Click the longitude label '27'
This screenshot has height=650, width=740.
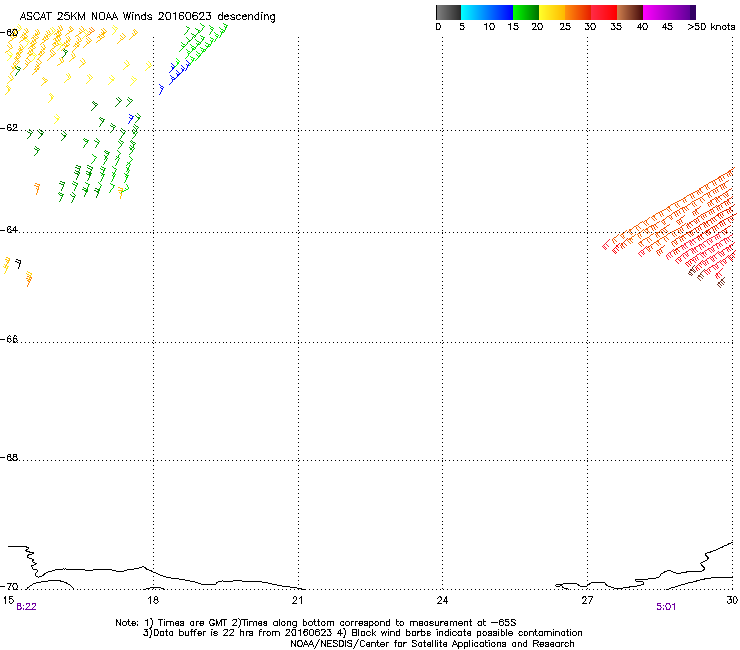(x=587, y=600)
